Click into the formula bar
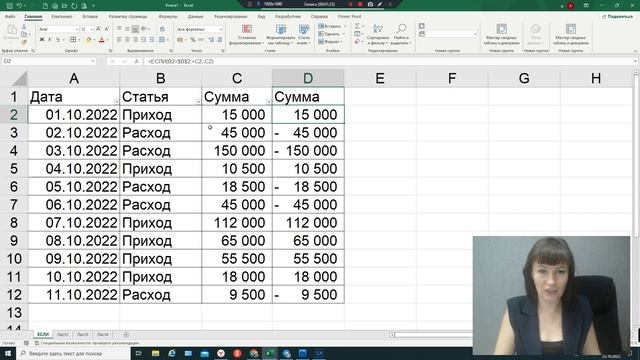640x360 pixels. click(x=390, y=61)
